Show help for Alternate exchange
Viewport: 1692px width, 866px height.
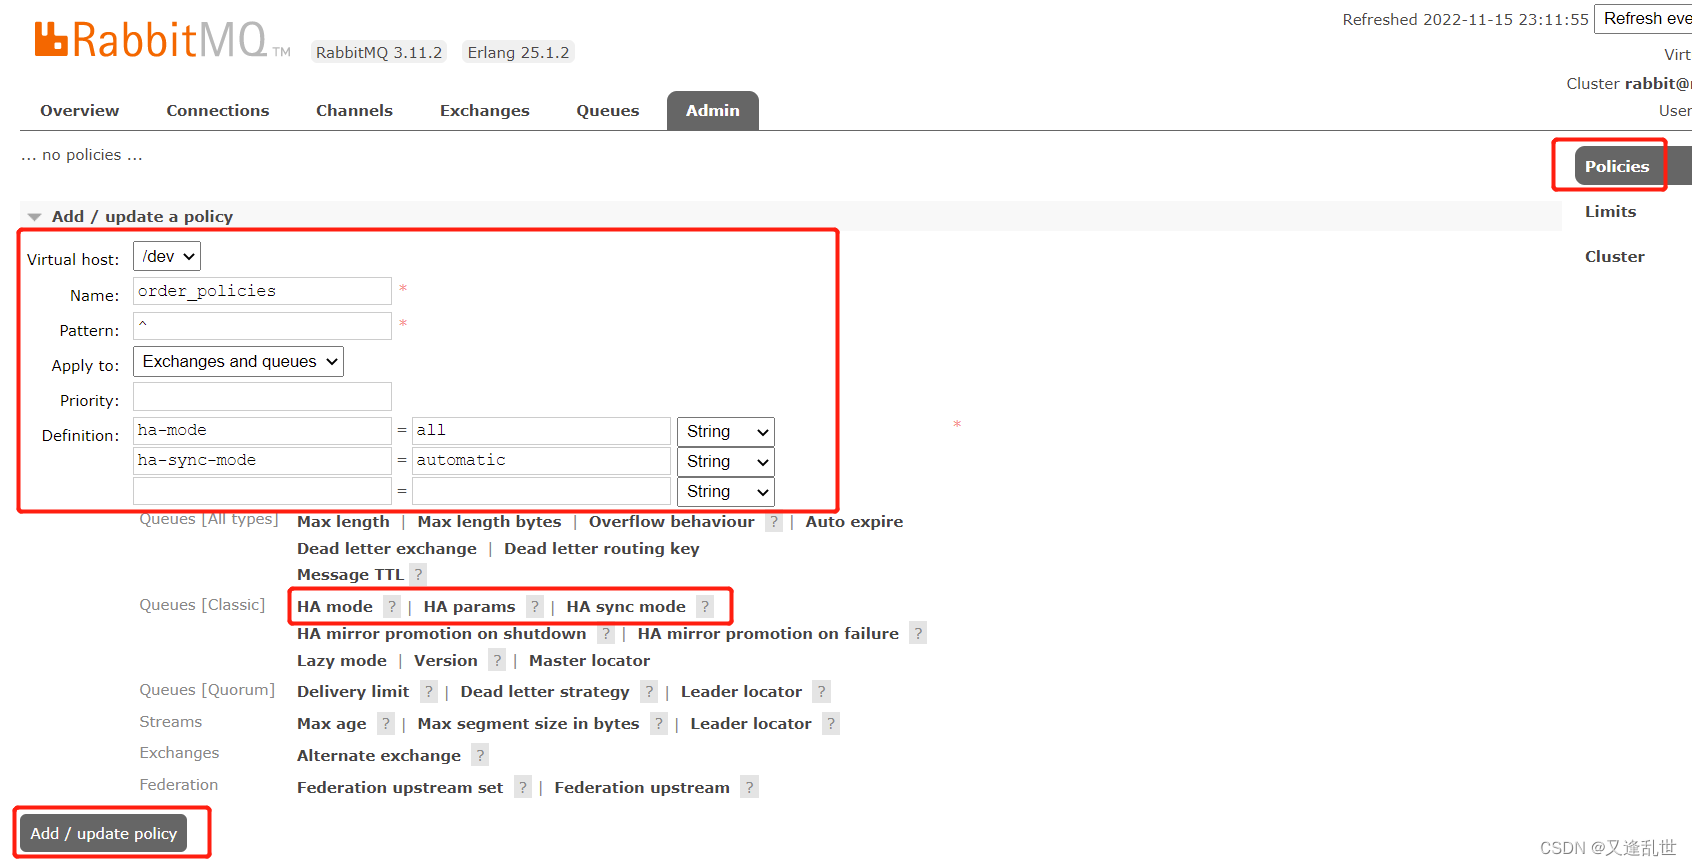[480, 756]
